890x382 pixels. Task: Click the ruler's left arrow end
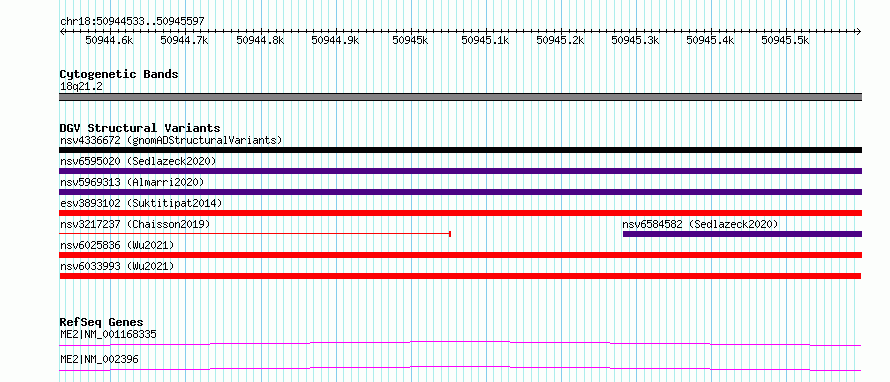click(62, 31)
